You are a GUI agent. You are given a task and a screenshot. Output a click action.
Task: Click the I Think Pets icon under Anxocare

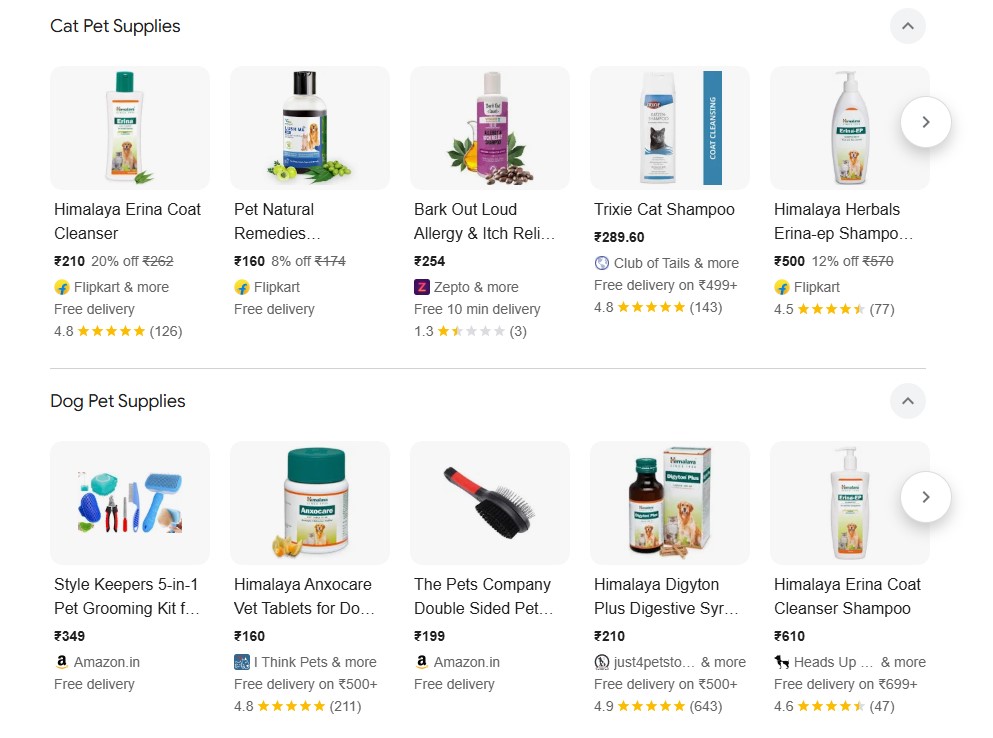[241, 661]
